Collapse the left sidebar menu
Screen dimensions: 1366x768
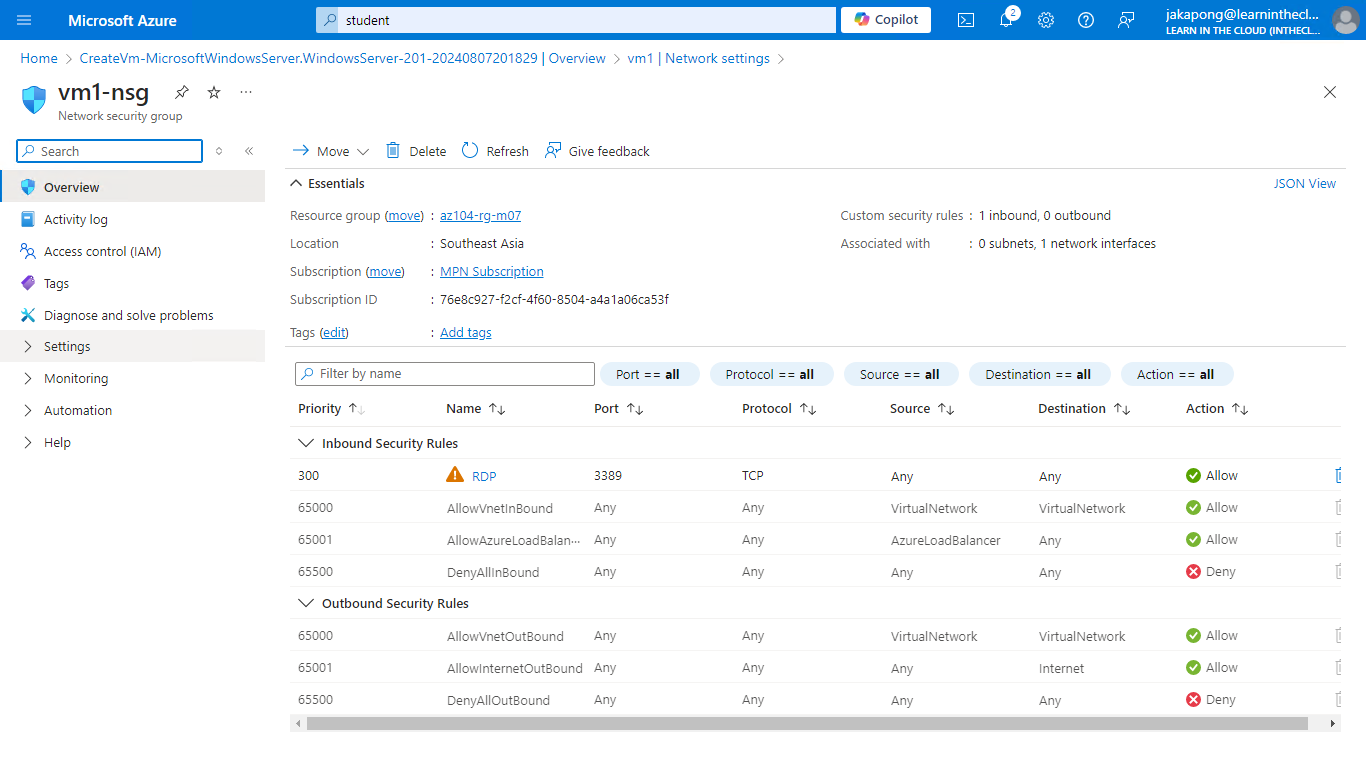click(x=249, y=151)
